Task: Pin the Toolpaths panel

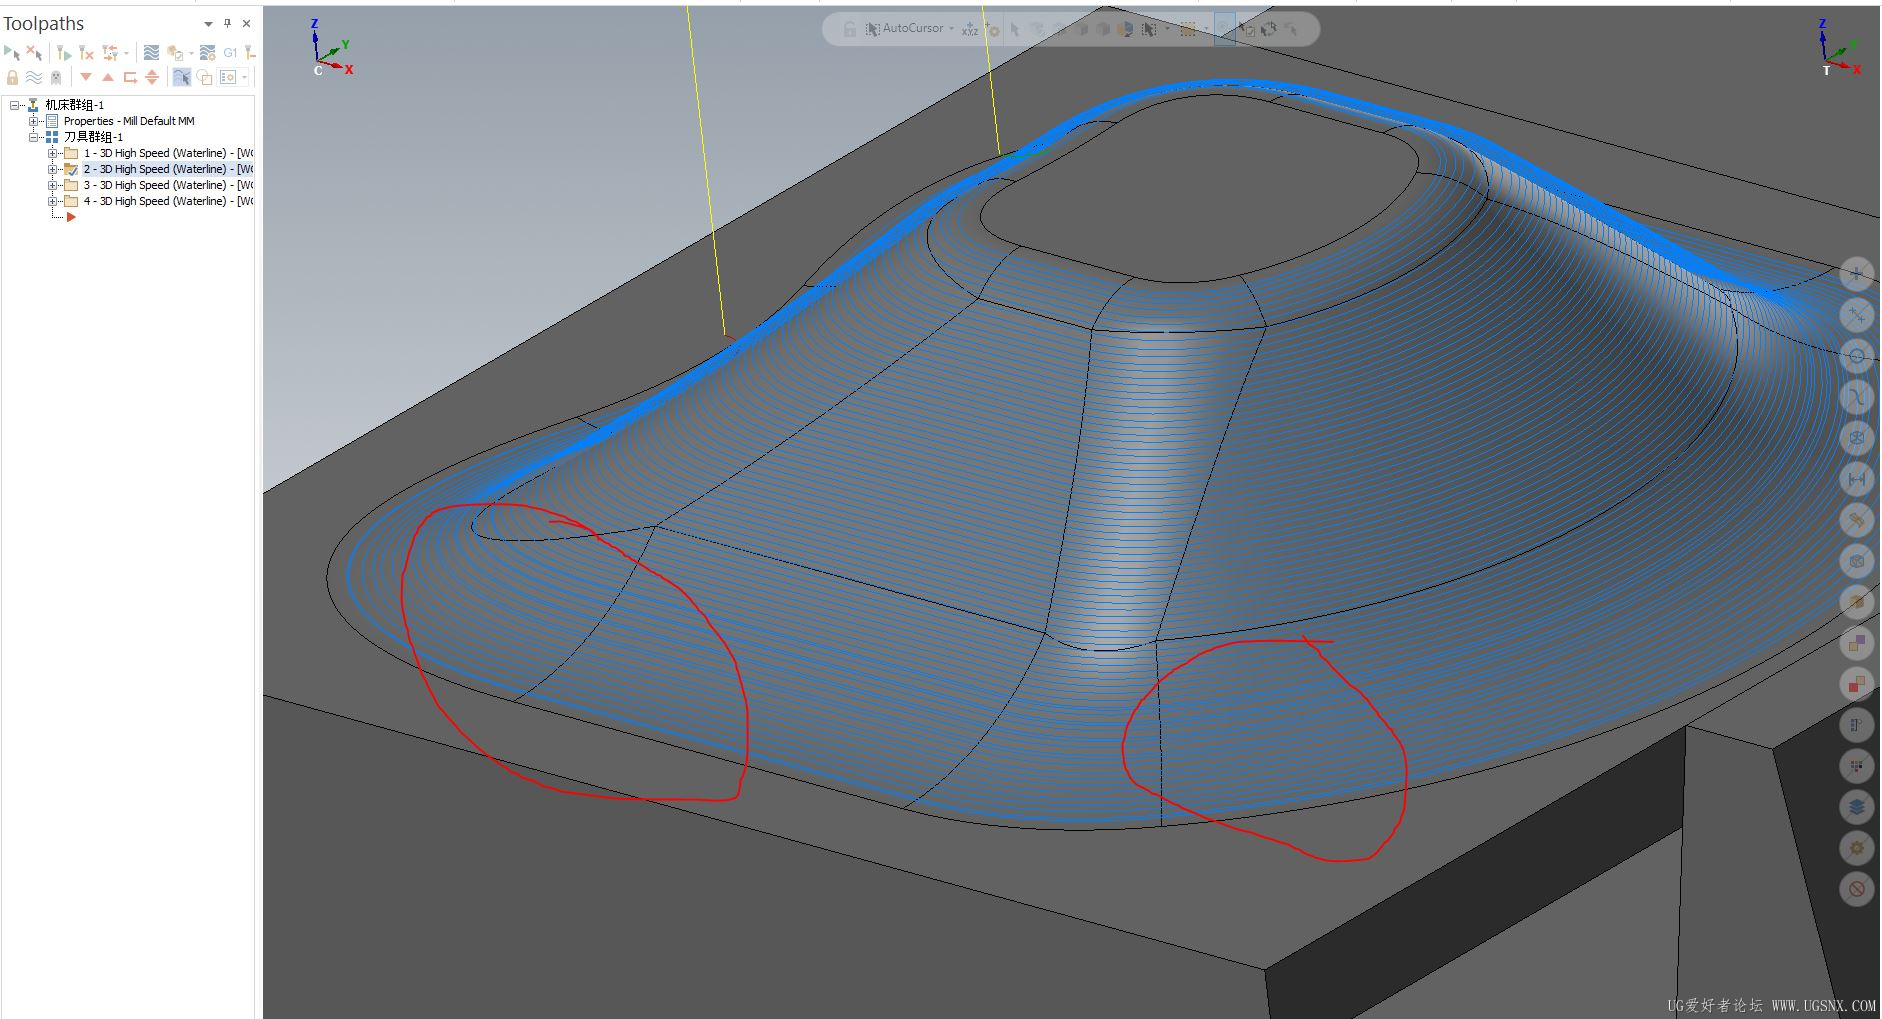Action: tap(227, 24)
